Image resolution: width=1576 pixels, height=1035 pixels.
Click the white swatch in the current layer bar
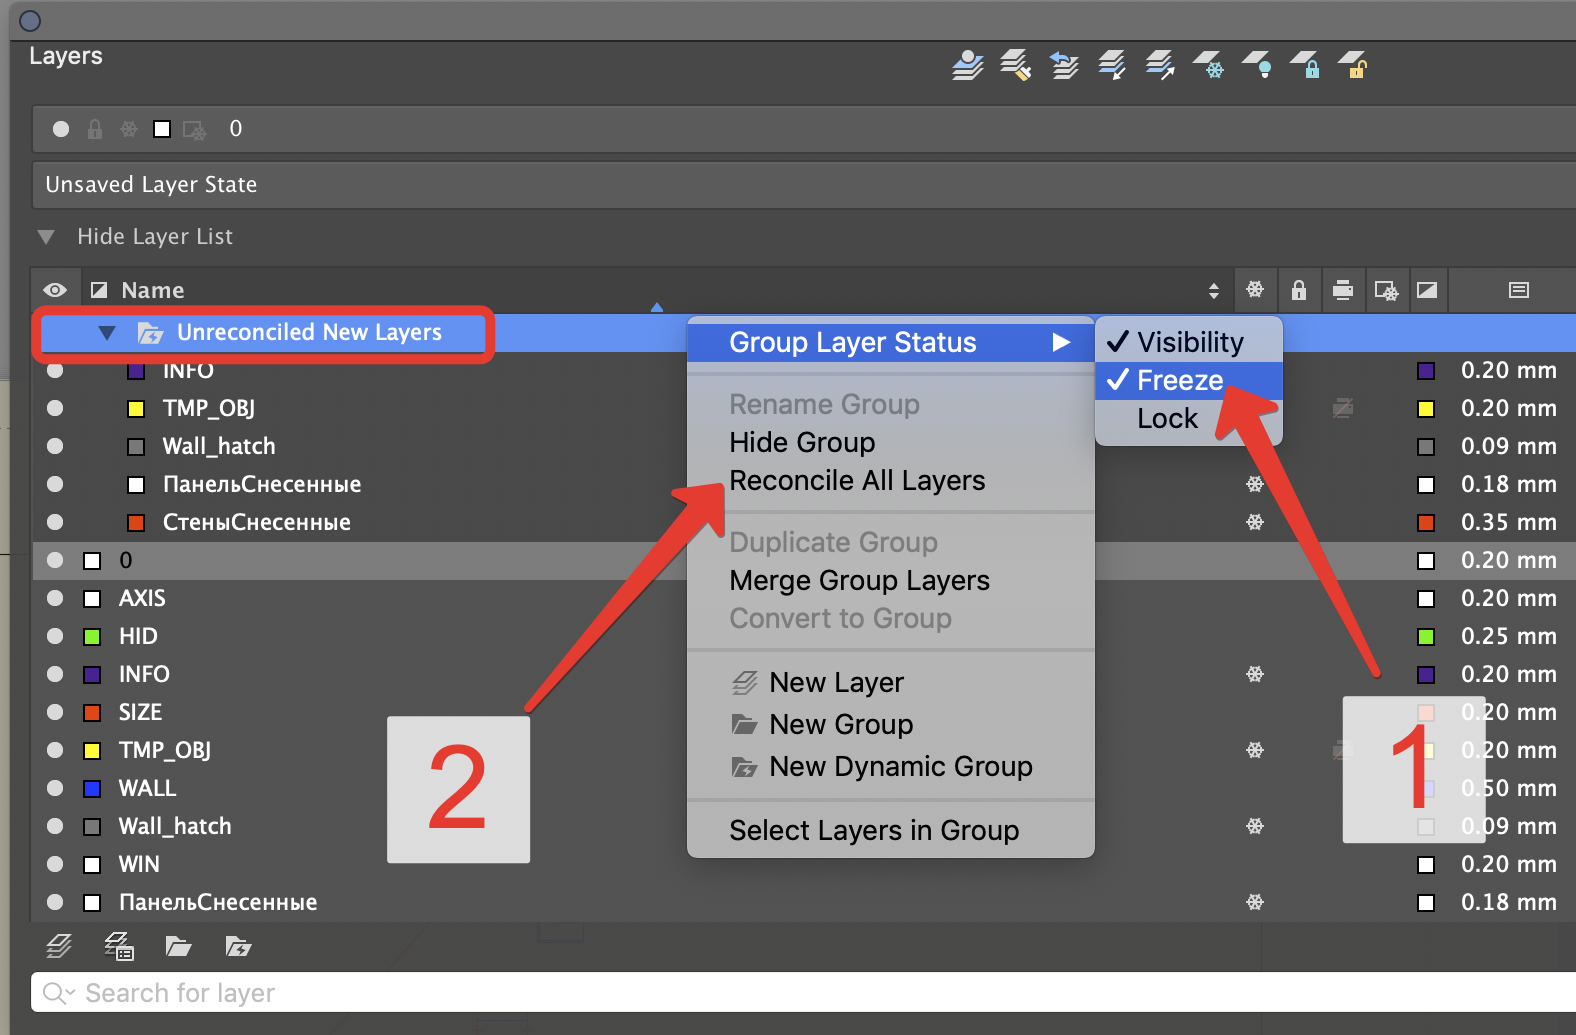162,129
